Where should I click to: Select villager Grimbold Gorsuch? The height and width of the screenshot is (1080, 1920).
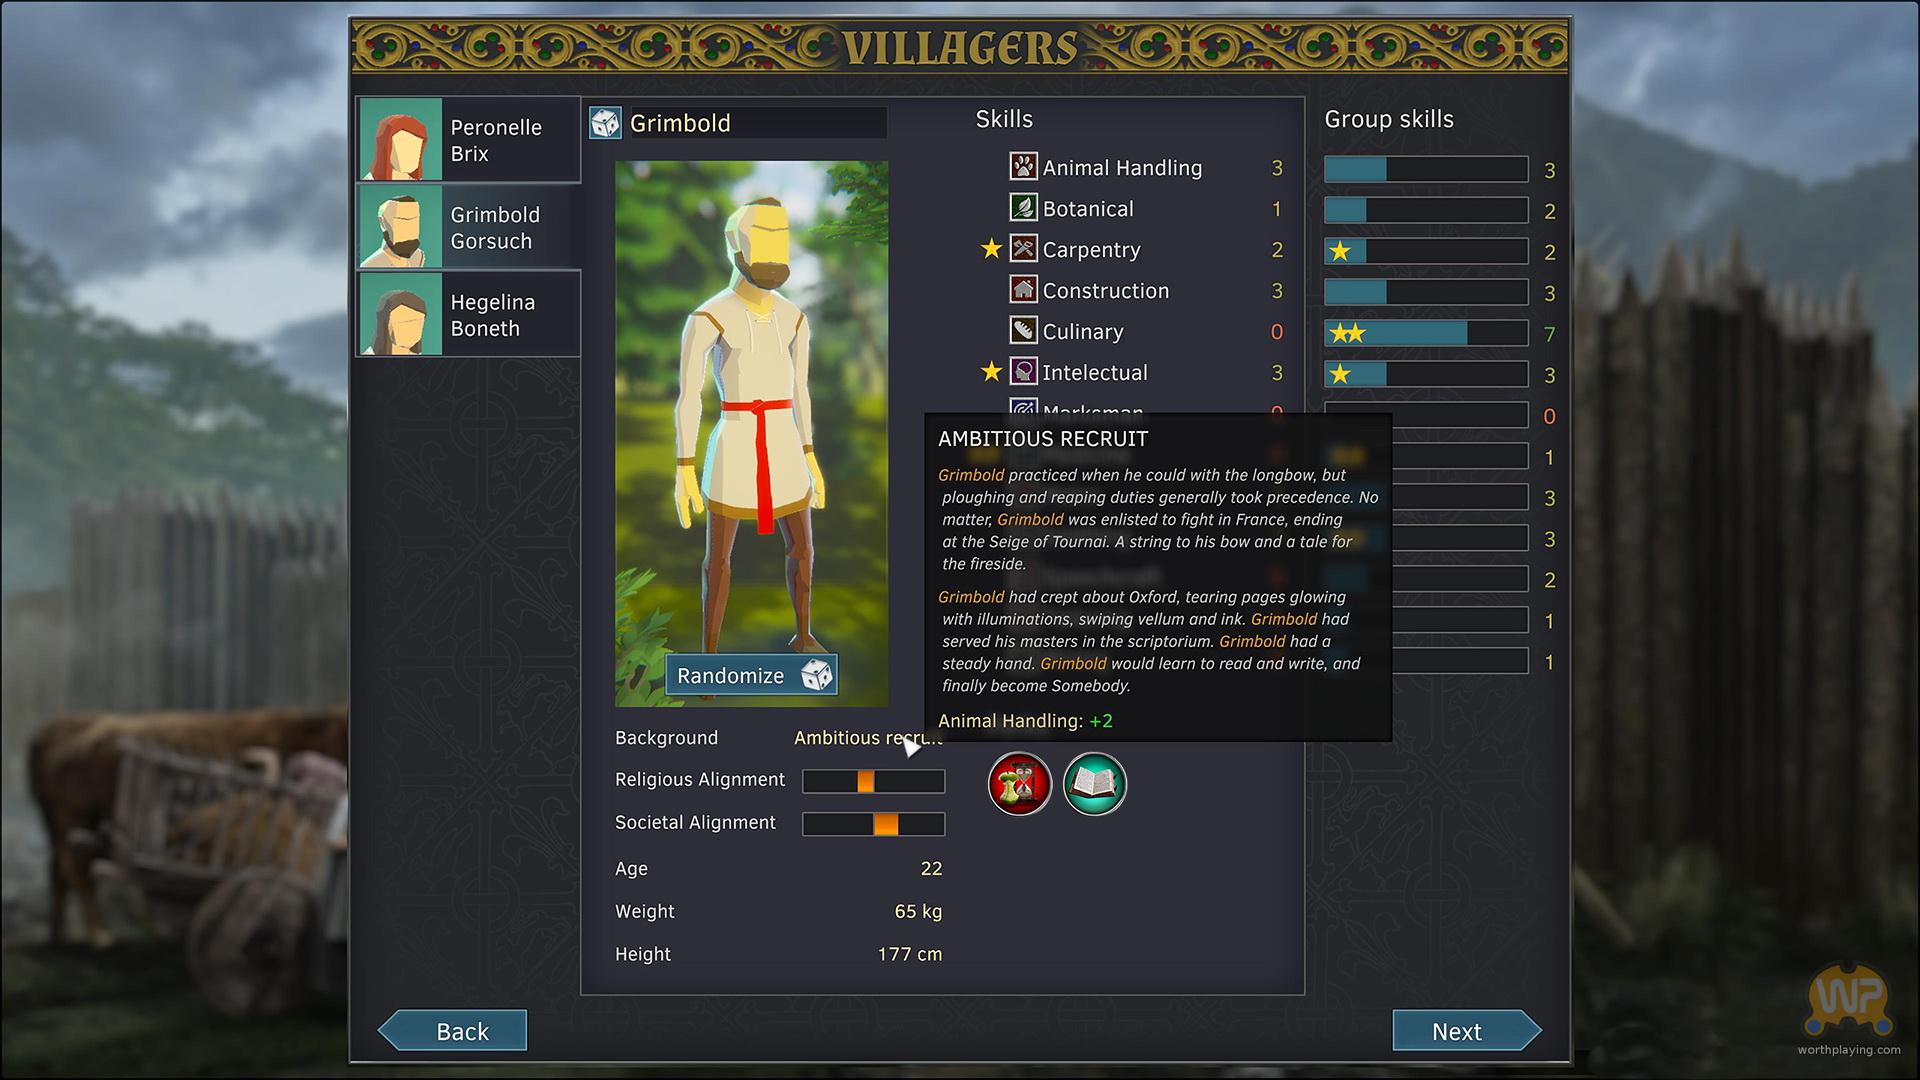pos(469,227)
